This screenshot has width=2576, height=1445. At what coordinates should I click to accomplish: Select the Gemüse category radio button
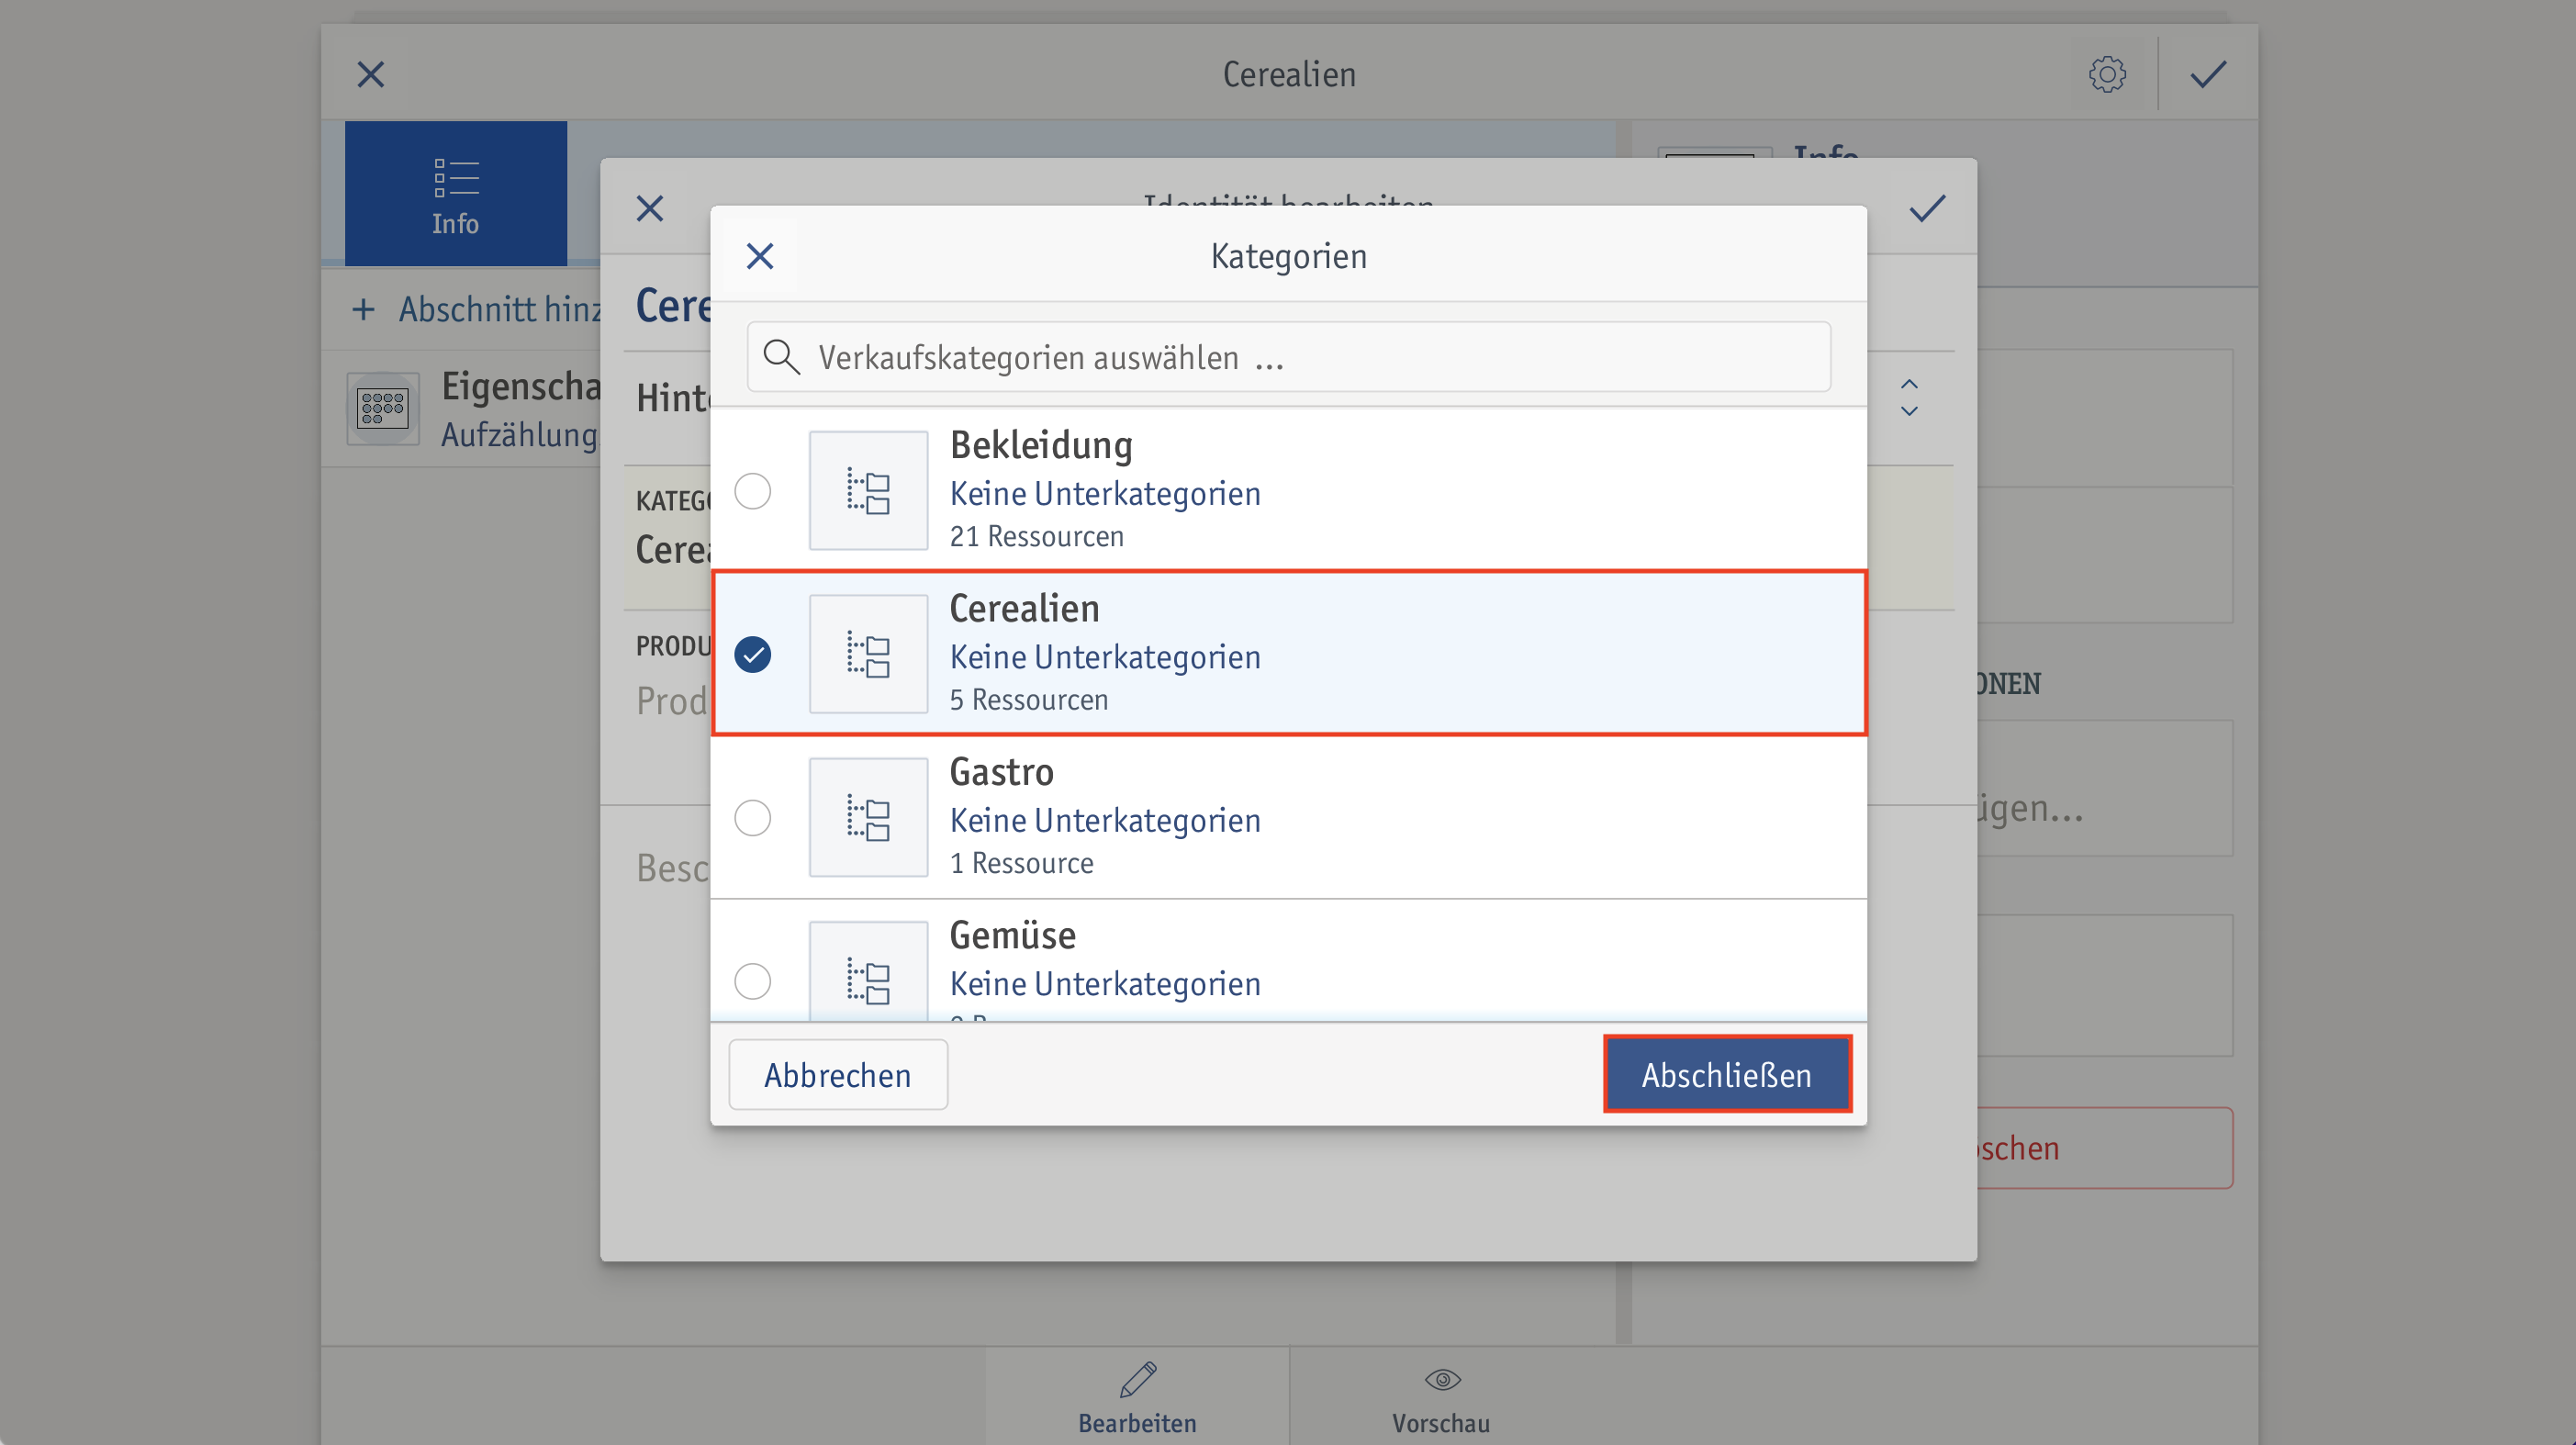(x=752, y=981)
